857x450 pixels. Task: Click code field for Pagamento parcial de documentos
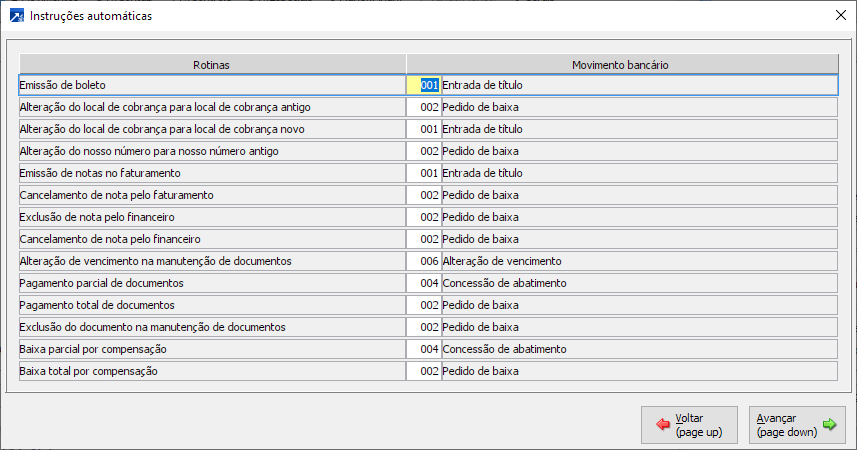point(423,283)
